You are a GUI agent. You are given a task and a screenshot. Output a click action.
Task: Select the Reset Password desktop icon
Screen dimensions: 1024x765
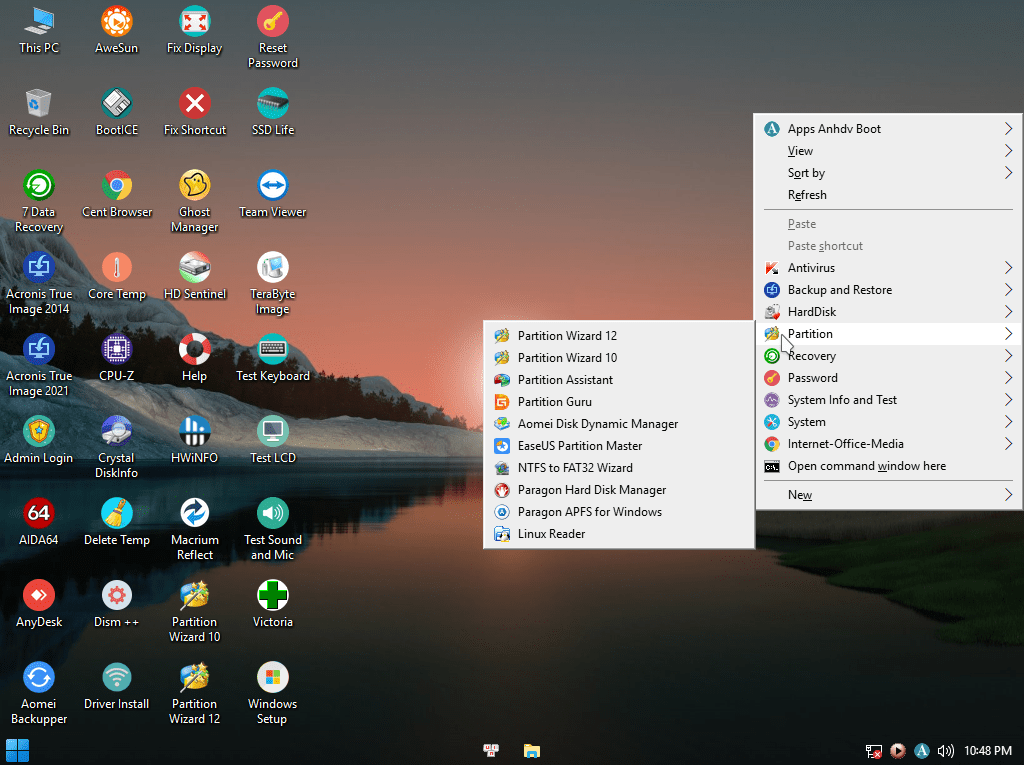point(273,37)
